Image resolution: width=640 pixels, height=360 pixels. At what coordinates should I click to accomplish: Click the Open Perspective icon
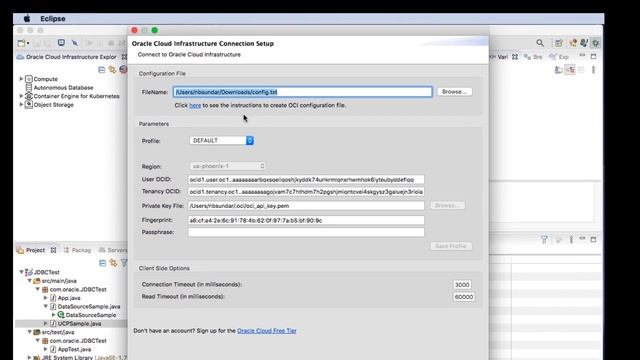click(x=559, y=43)
